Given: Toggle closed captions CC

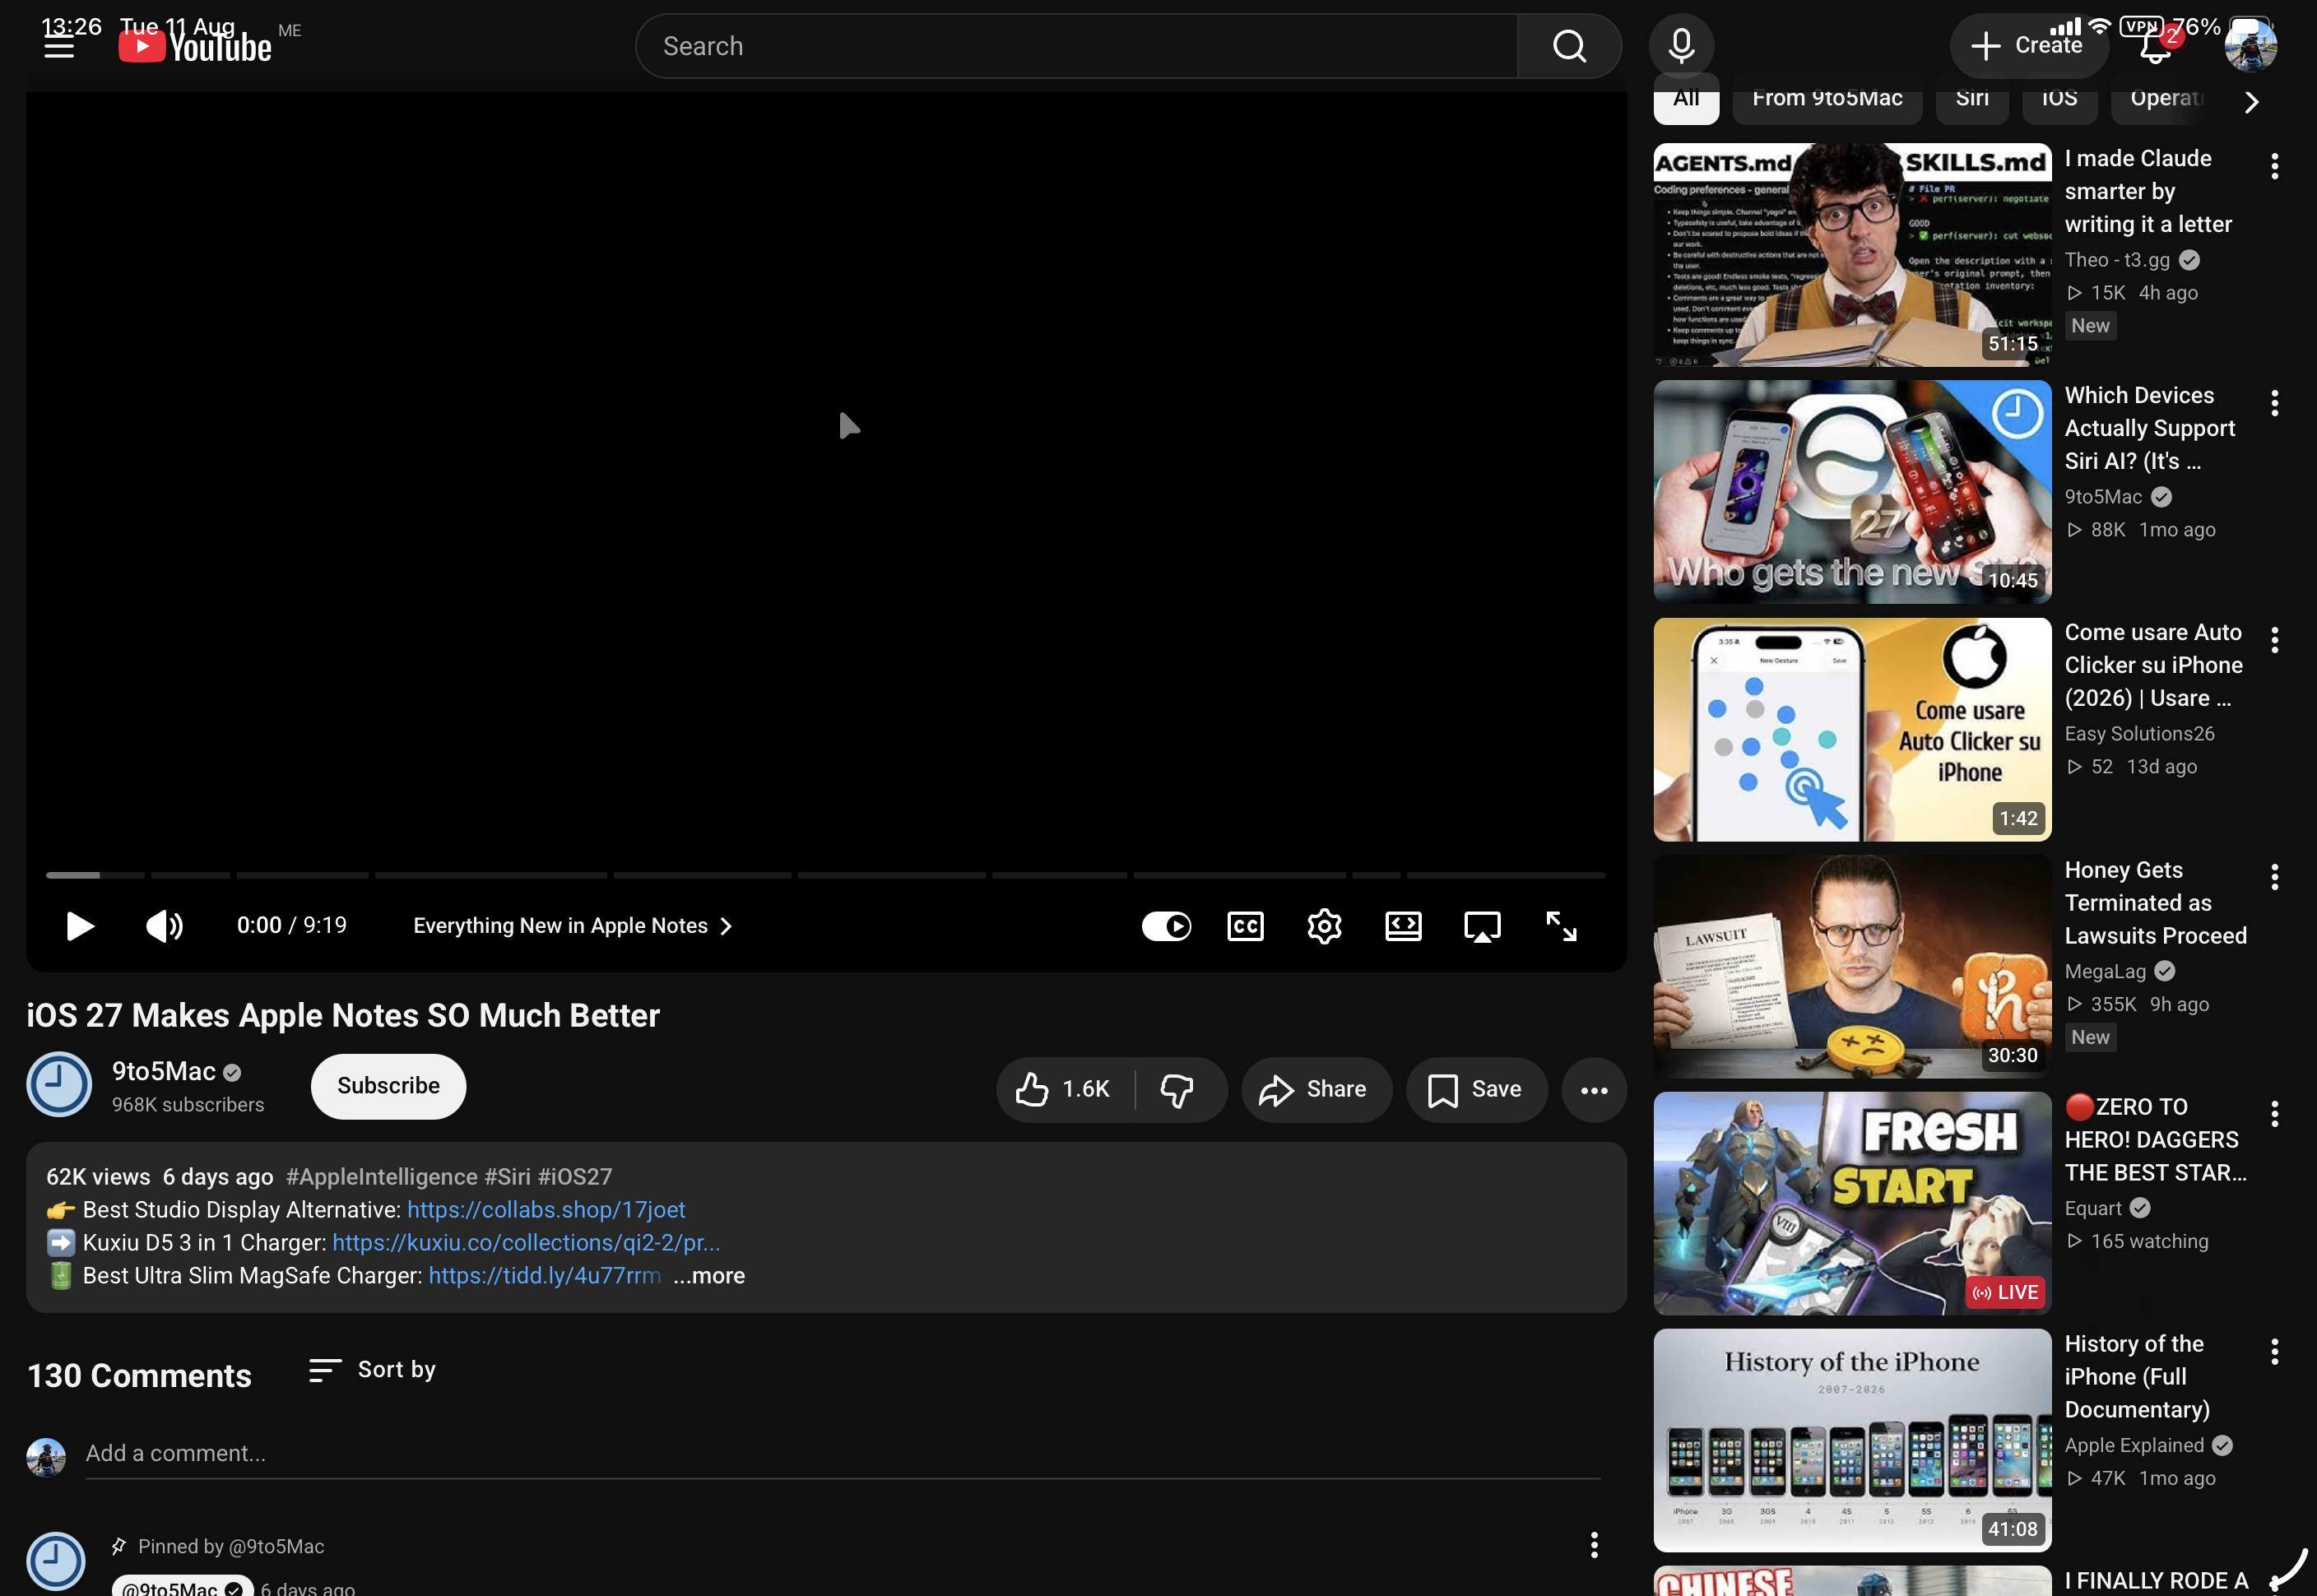Looking at the screenshot, I should click(x=1245, y=926).
